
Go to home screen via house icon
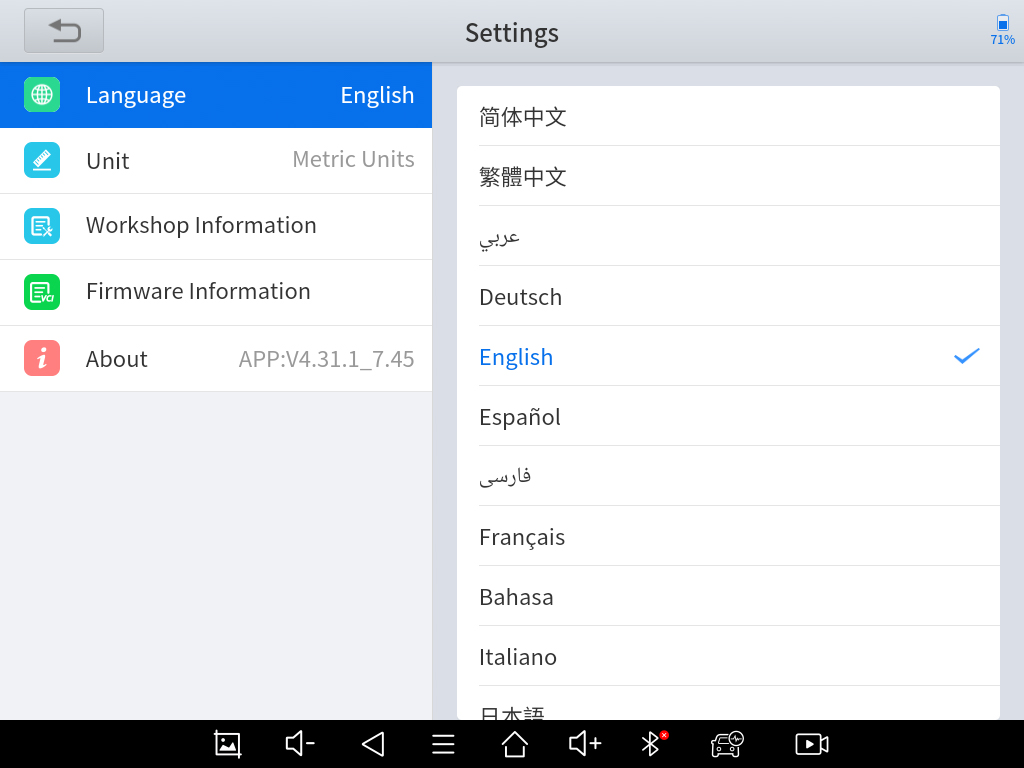click(x=514, y=743)
